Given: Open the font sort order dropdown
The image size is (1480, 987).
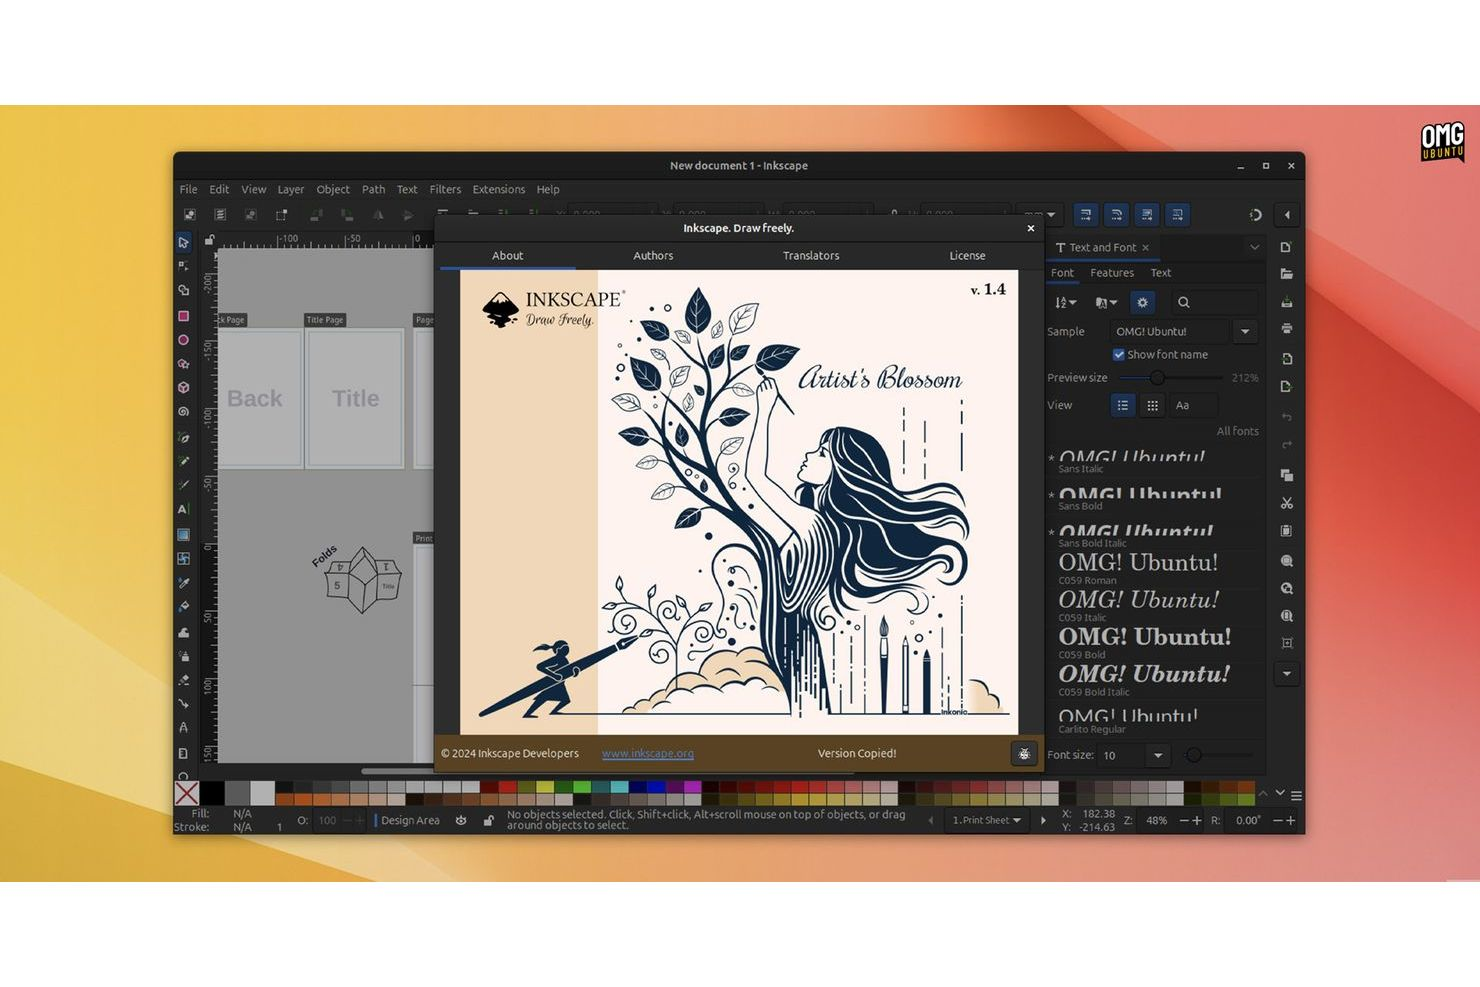Looking at the screenshot, I should coord(1066,302).
